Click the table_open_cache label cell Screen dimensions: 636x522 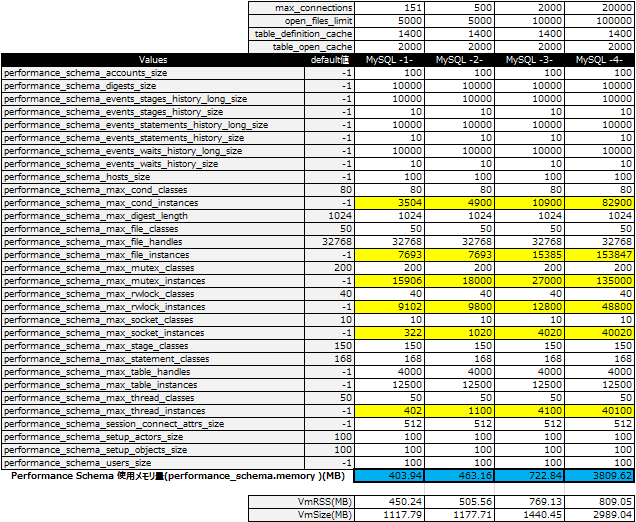pyautogui.click(x=301, y=47)
